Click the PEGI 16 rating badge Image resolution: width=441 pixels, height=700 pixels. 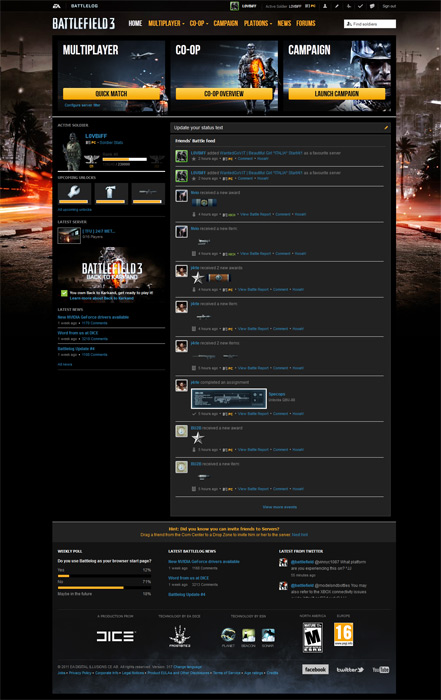pyautogui.click(x=343, y=634)
